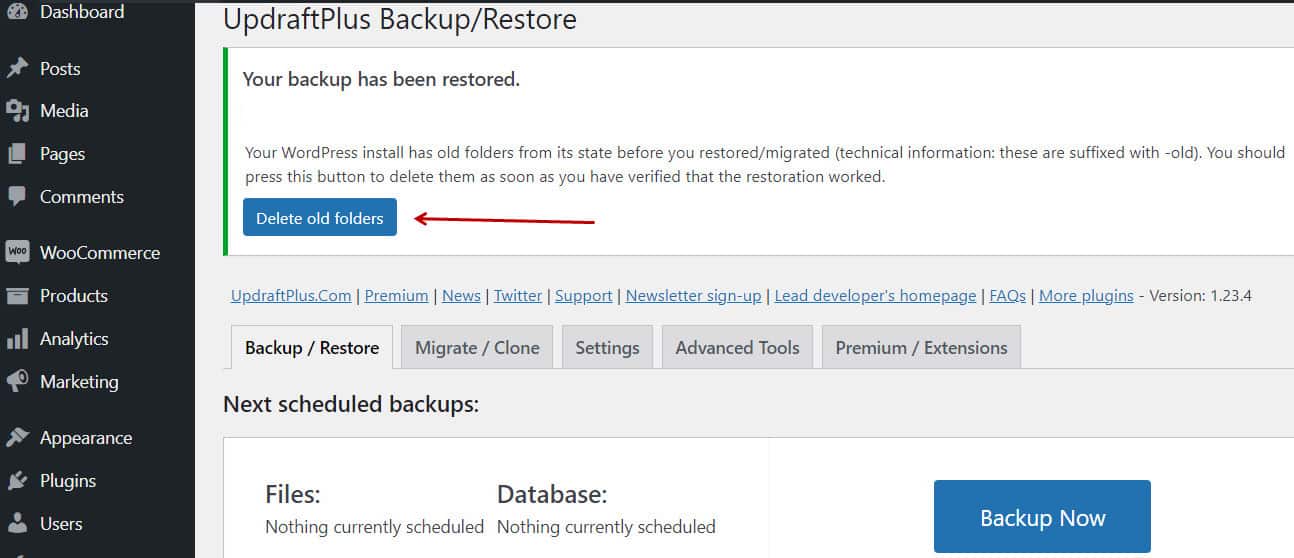Open the WooCommerce logo icon
The width and height of the screenshot is (1294, 558).
point(17,252)
